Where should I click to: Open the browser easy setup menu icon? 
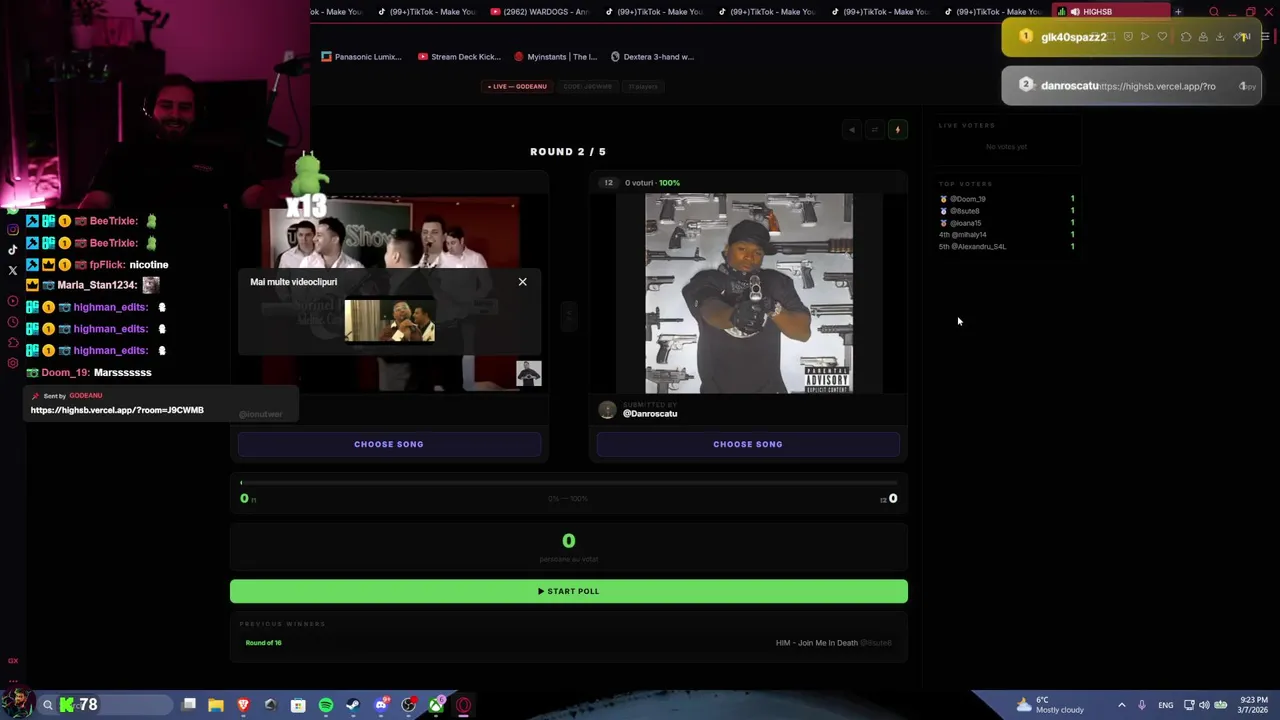point(1264,37)
